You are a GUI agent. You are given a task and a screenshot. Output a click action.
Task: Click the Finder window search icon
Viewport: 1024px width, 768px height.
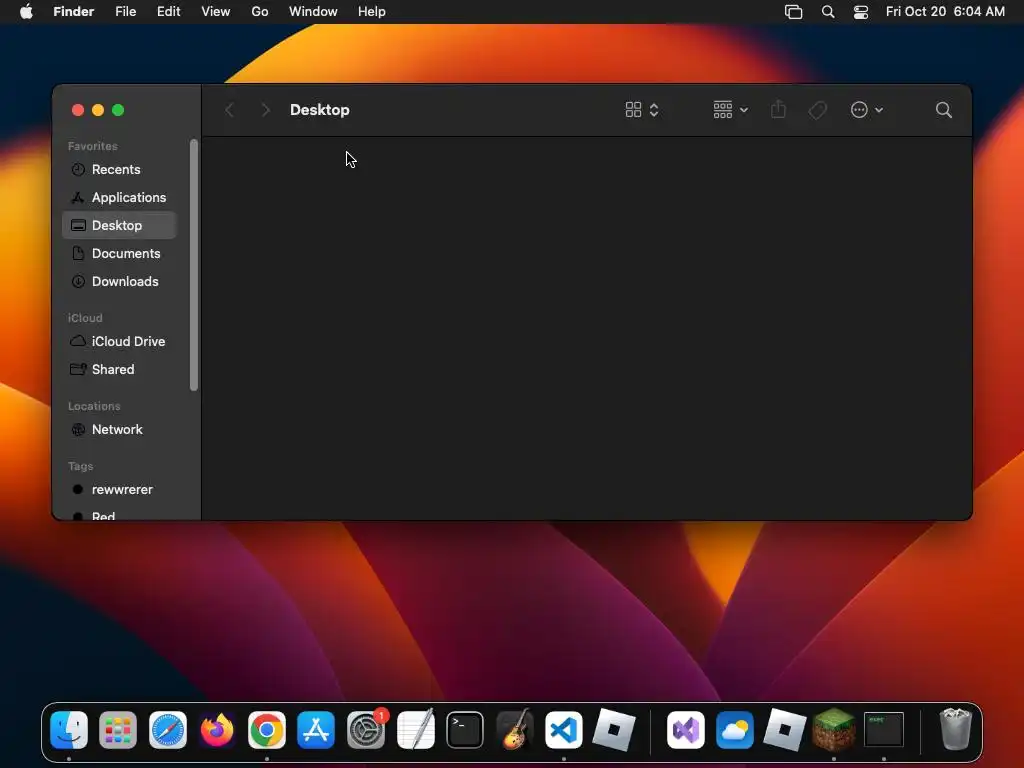tap(944, 110)
